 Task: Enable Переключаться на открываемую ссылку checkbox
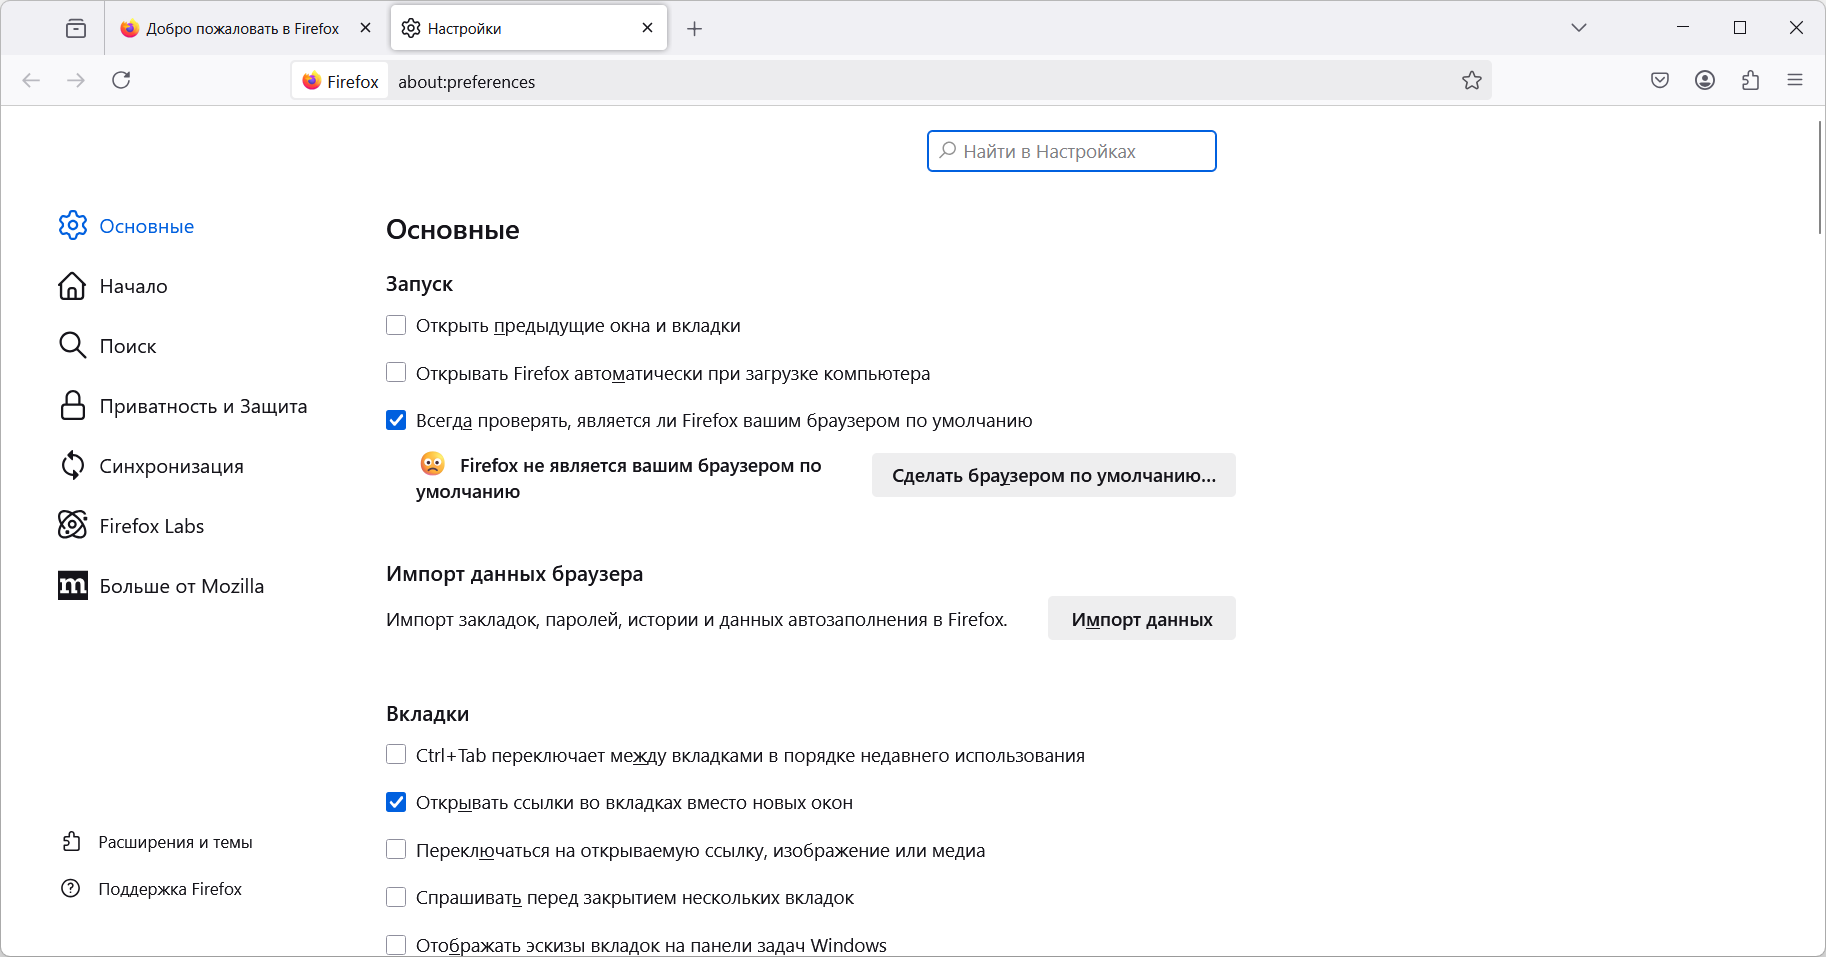pos(396,850)
